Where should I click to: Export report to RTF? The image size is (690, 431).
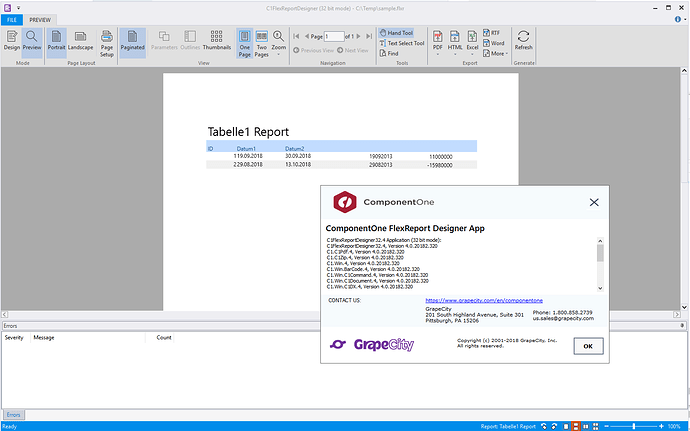[x=492, y=33]
